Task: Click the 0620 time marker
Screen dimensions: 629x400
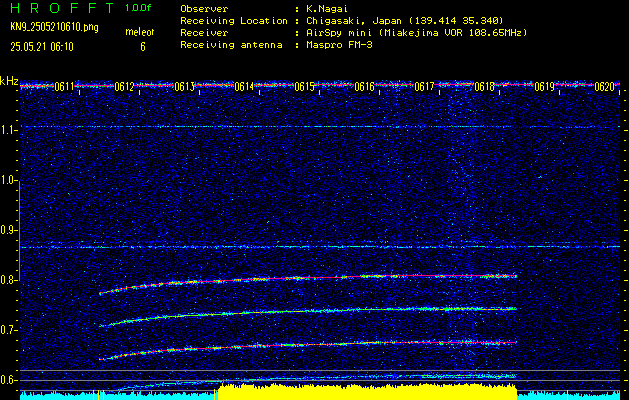Action: [x=605, y=87]
